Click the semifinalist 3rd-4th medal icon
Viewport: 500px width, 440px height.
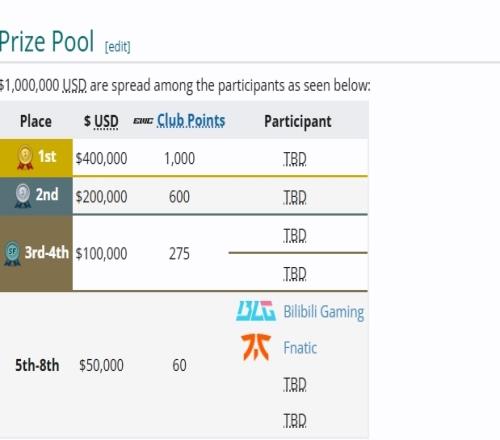(12, 253)
